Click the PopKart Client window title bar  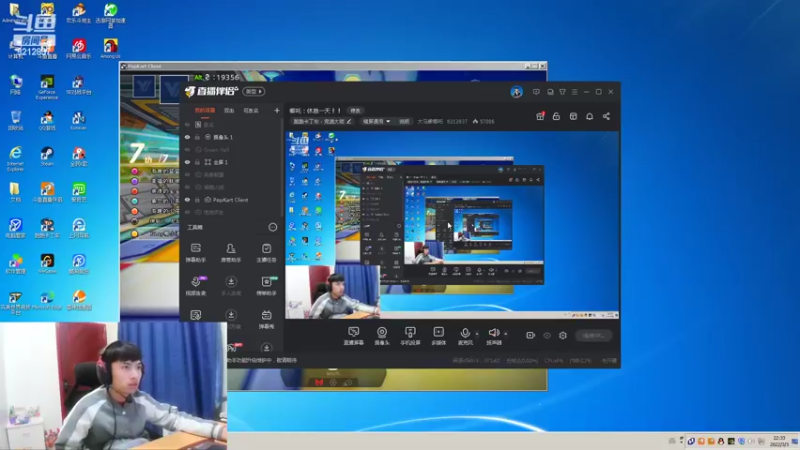[333, 66]
